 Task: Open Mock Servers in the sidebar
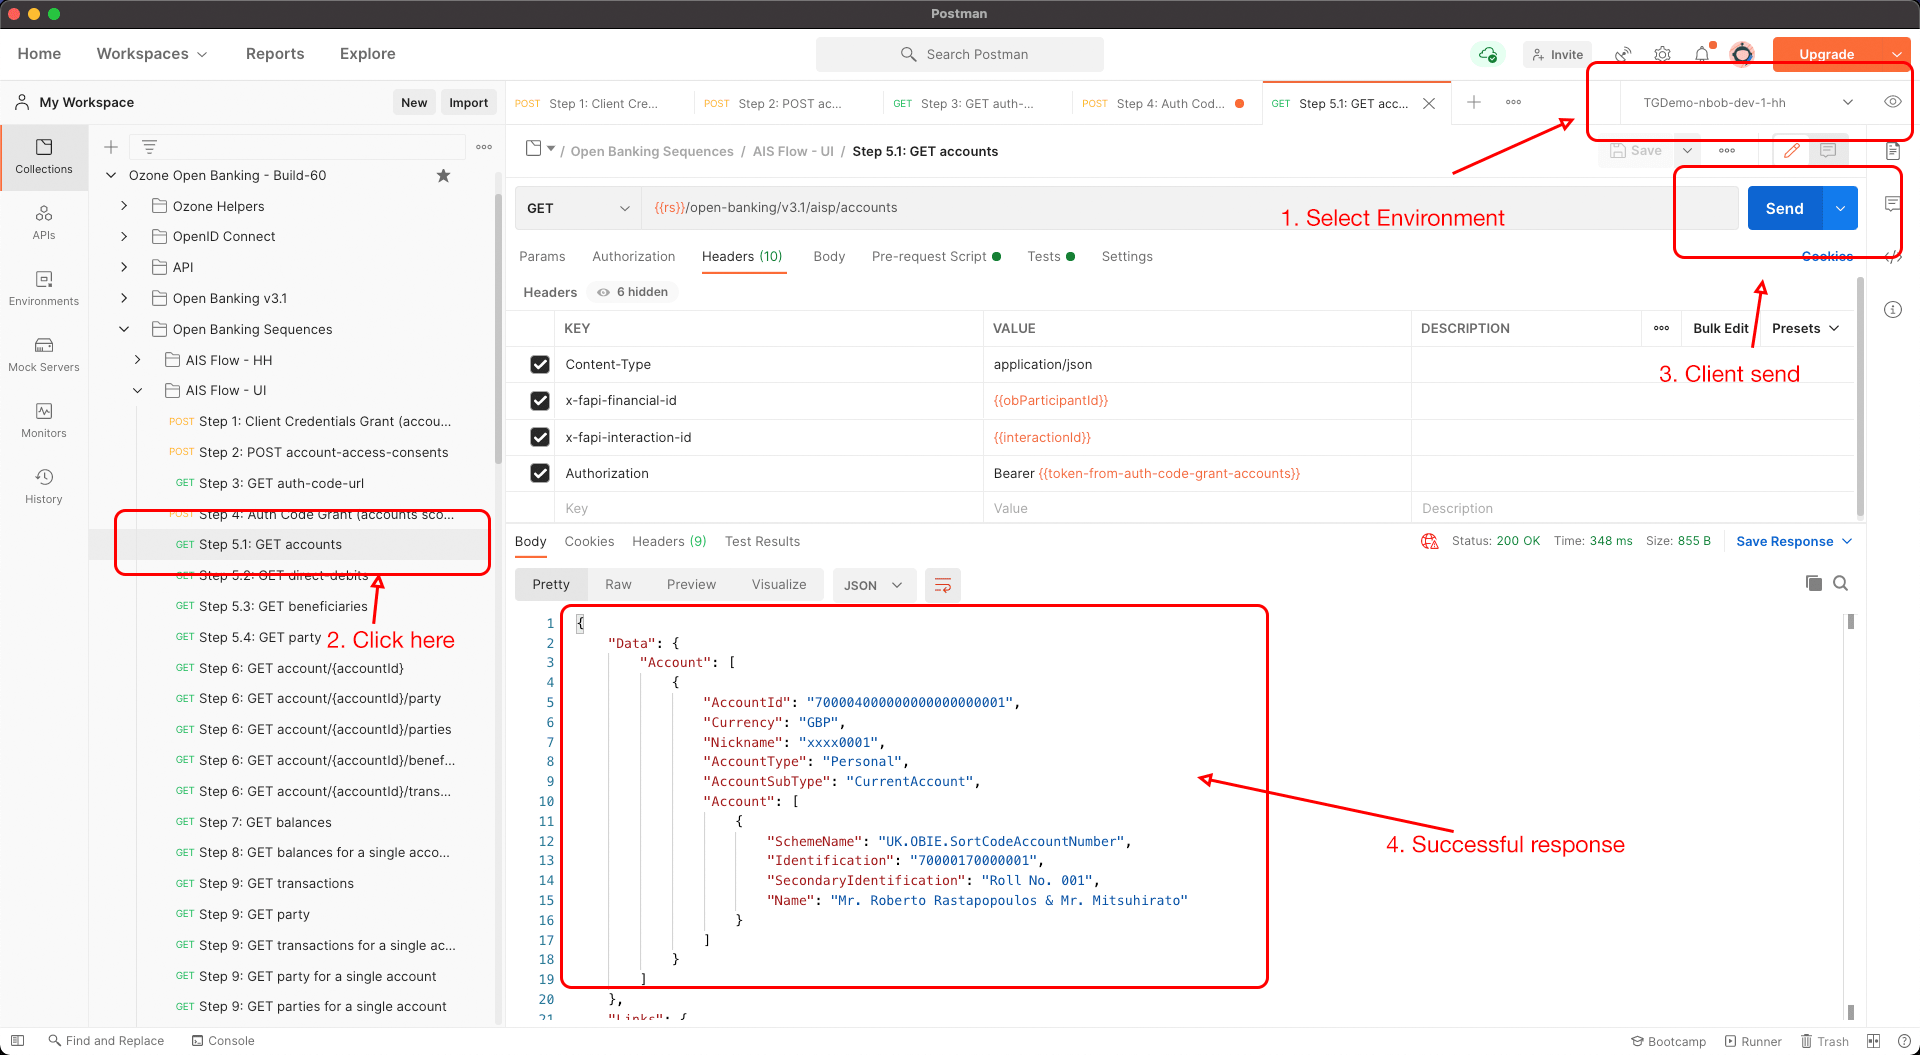44,353
